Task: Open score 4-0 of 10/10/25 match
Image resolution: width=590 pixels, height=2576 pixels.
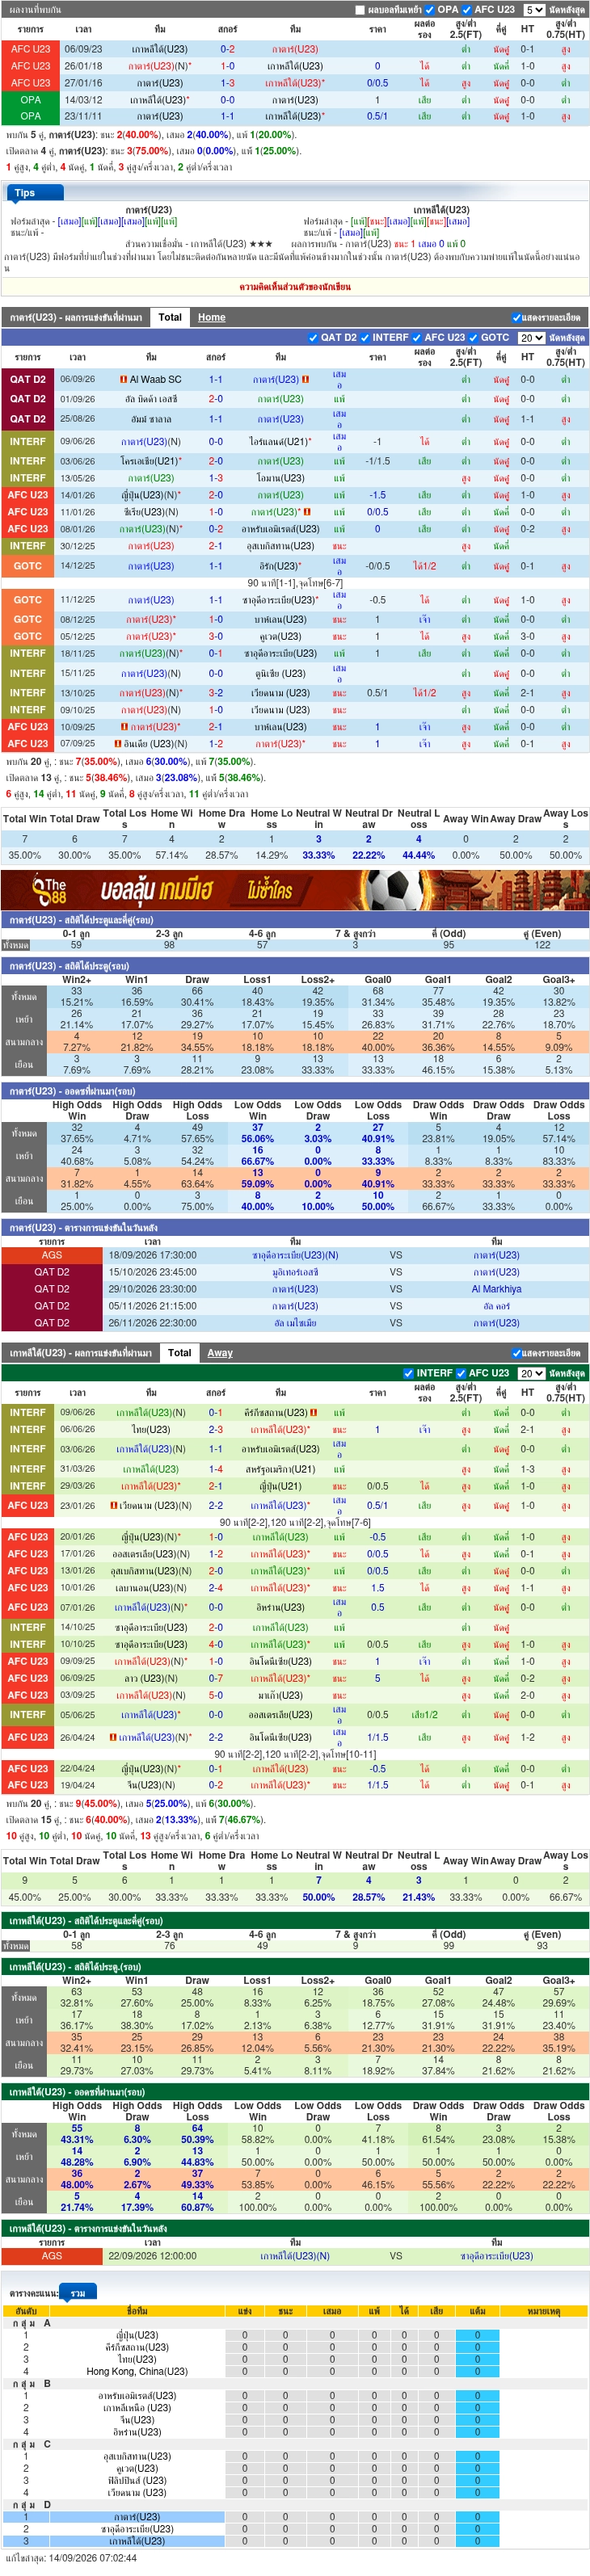Action: click(215, 1644)
